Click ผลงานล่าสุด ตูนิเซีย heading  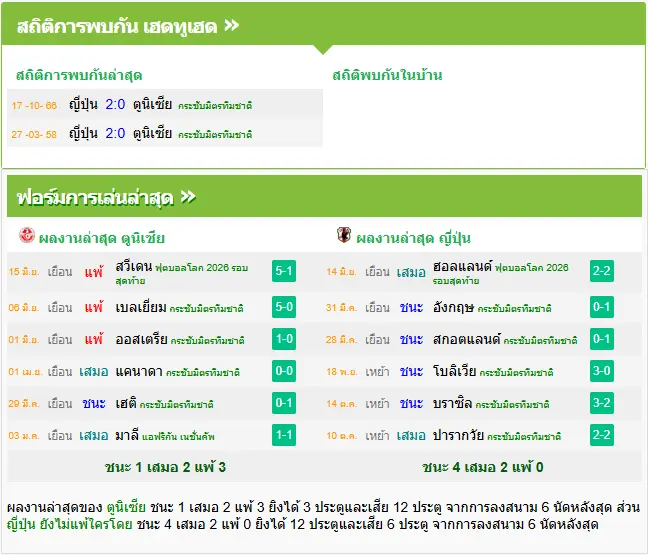tap(102, 238)
